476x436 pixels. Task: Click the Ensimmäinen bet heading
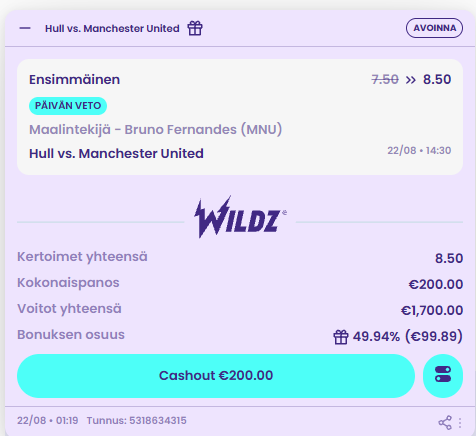(x=74, y=80)
